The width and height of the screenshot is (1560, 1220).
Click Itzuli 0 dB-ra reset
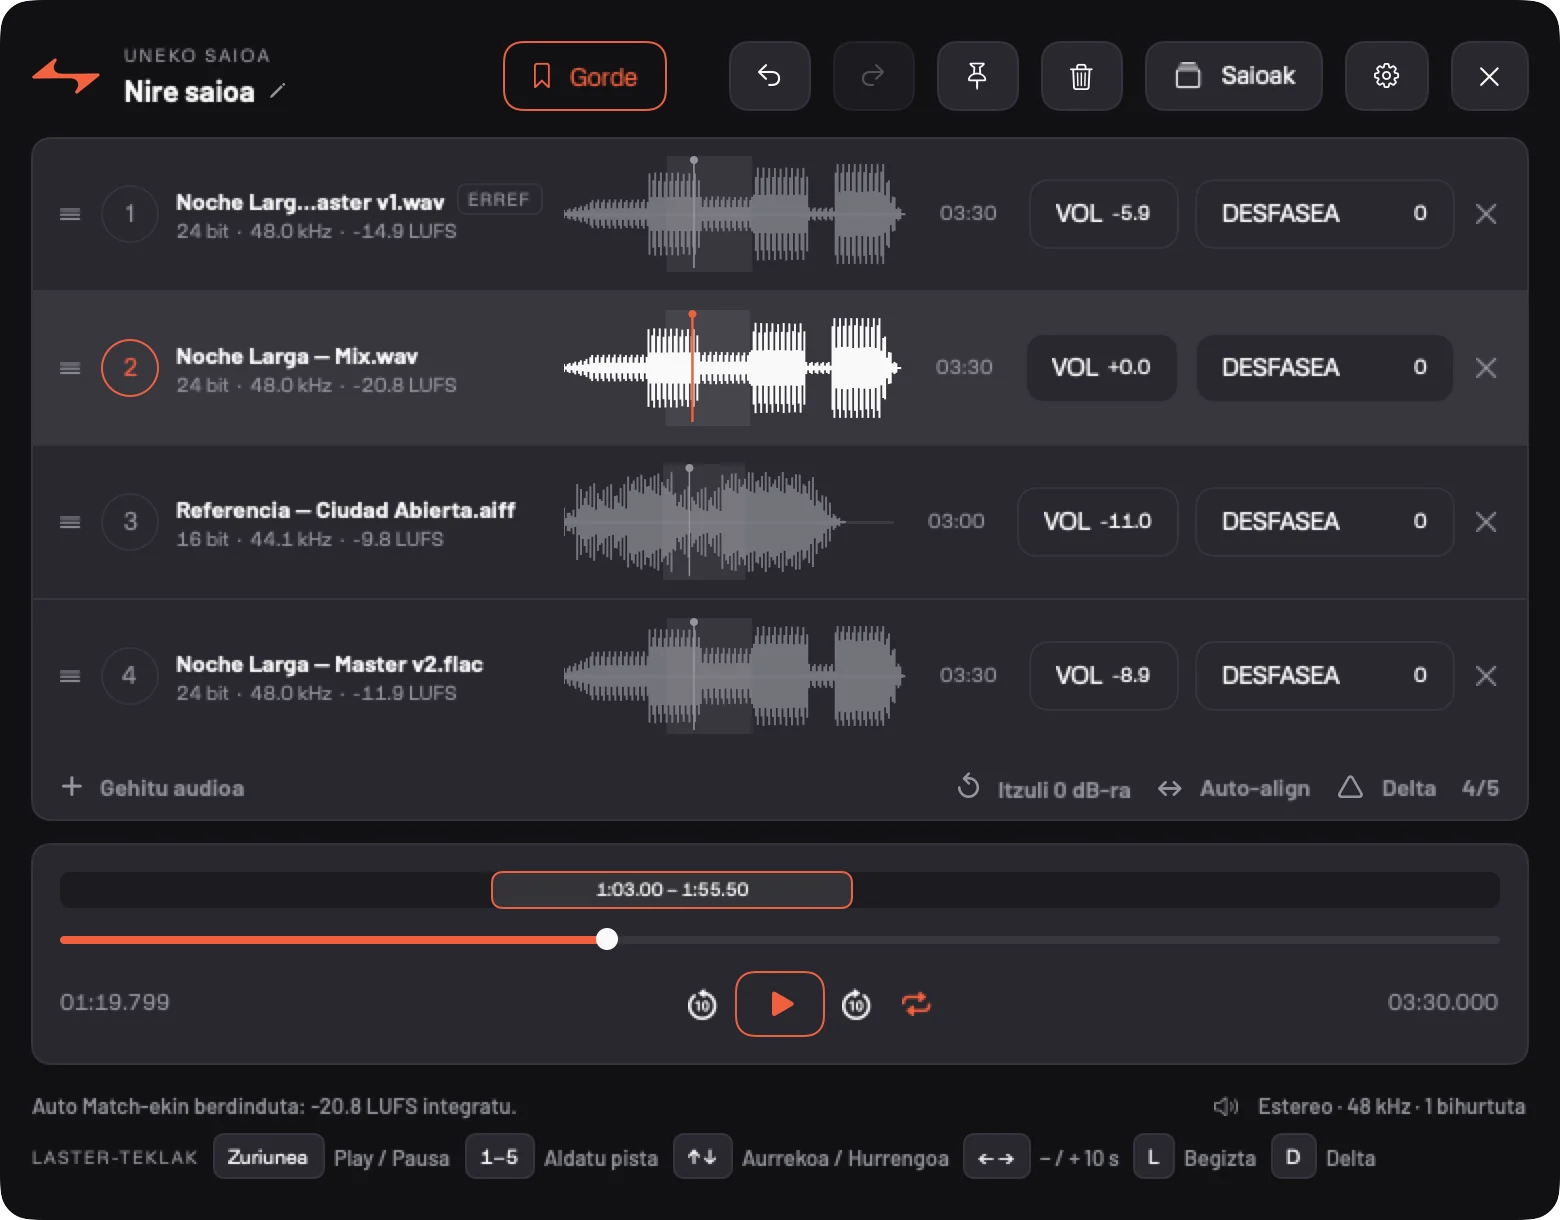(1044, 788)
